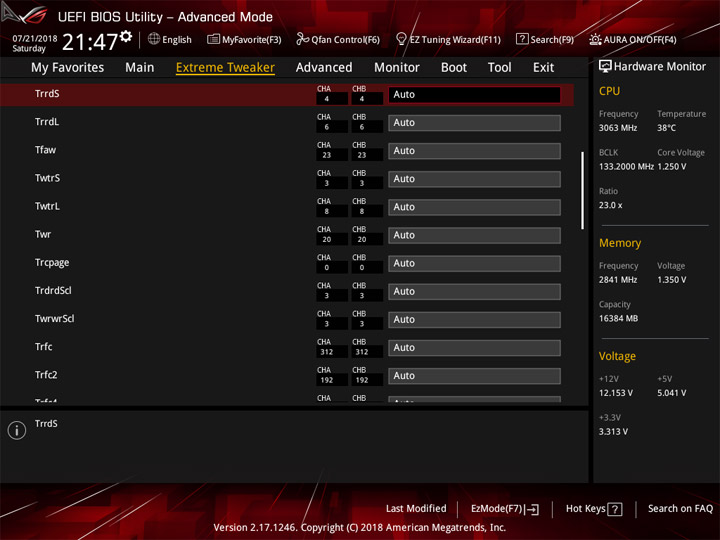
Task: Open MyFavorite(F3) list icon
Action: tap(213, 39)
